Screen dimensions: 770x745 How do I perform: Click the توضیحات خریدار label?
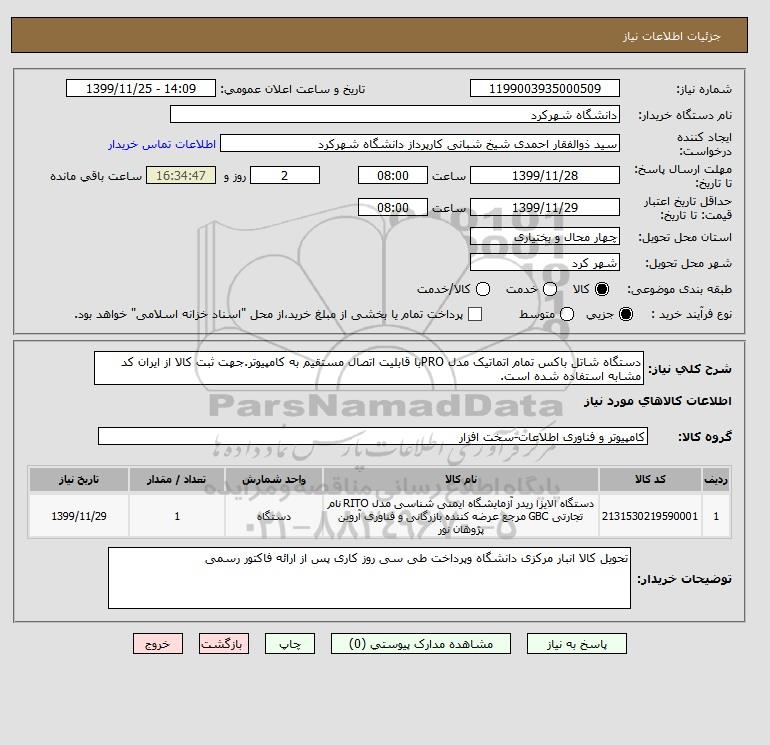(x=685, y=579)
